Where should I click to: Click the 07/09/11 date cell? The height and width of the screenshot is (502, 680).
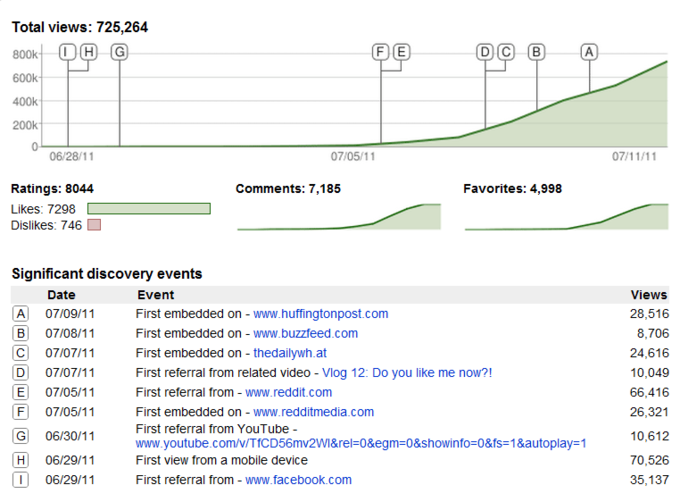click(70, 314)
